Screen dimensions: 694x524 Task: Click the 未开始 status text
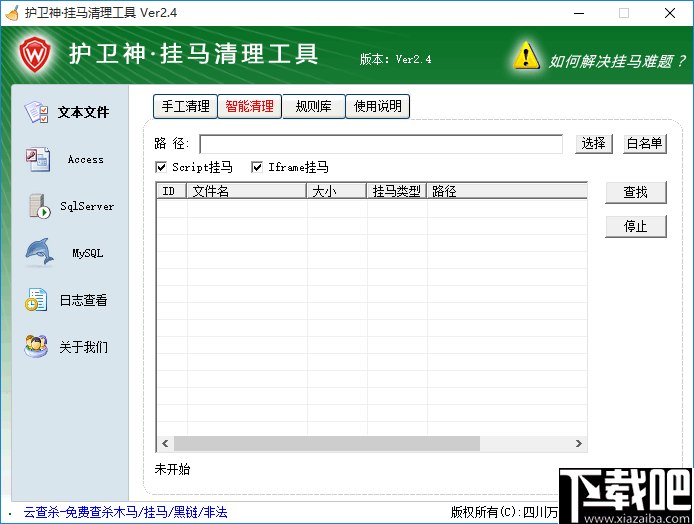pyautogui.click(x=172, y=470)
